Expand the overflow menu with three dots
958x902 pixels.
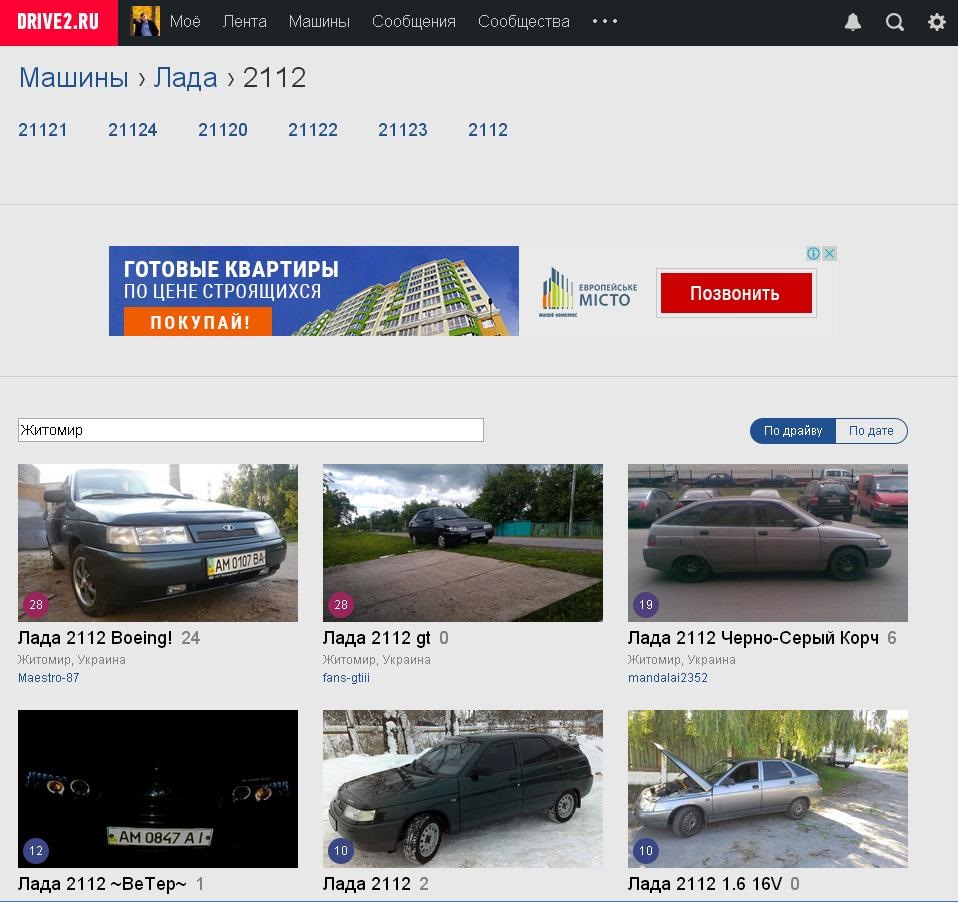pos(604,20)
